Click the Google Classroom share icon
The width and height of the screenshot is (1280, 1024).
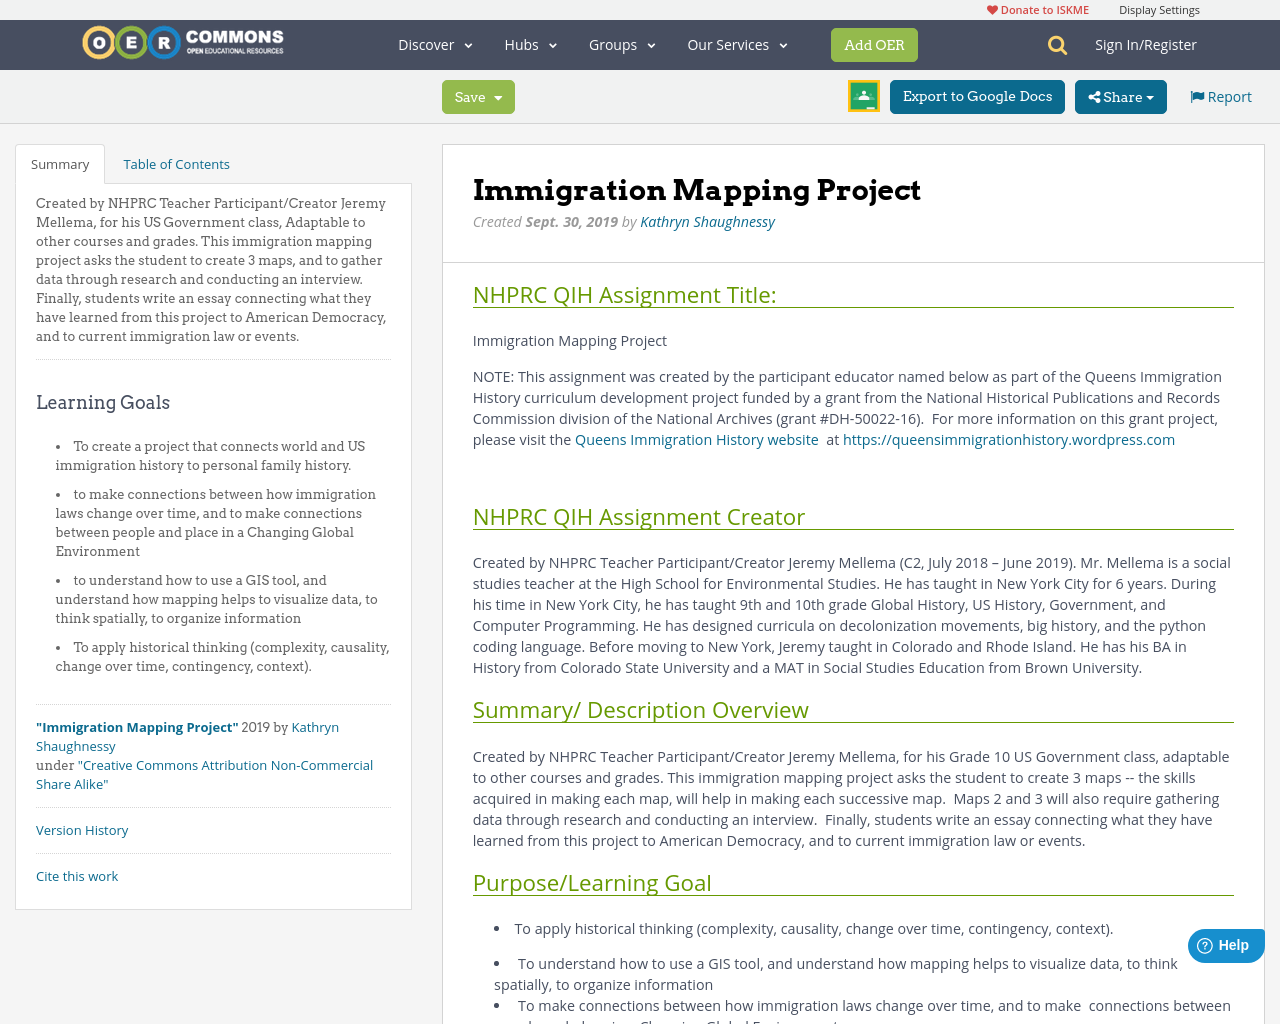click(861, 95)
